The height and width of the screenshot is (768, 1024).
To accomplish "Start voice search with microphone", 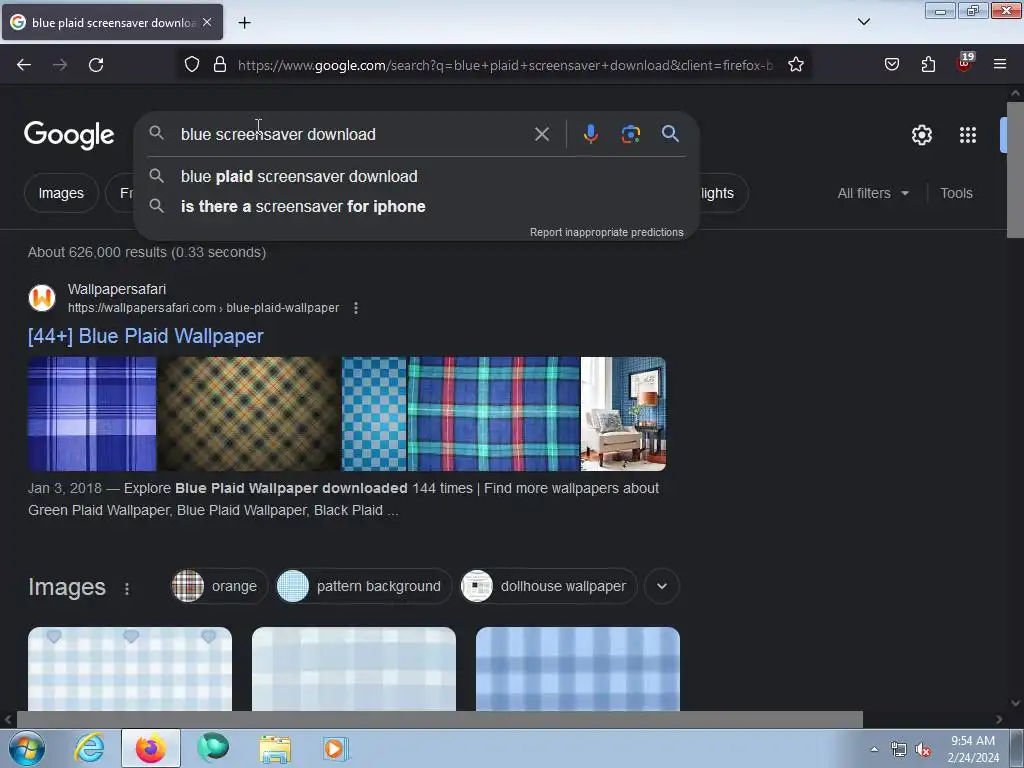I will click(x=590, y=134).
